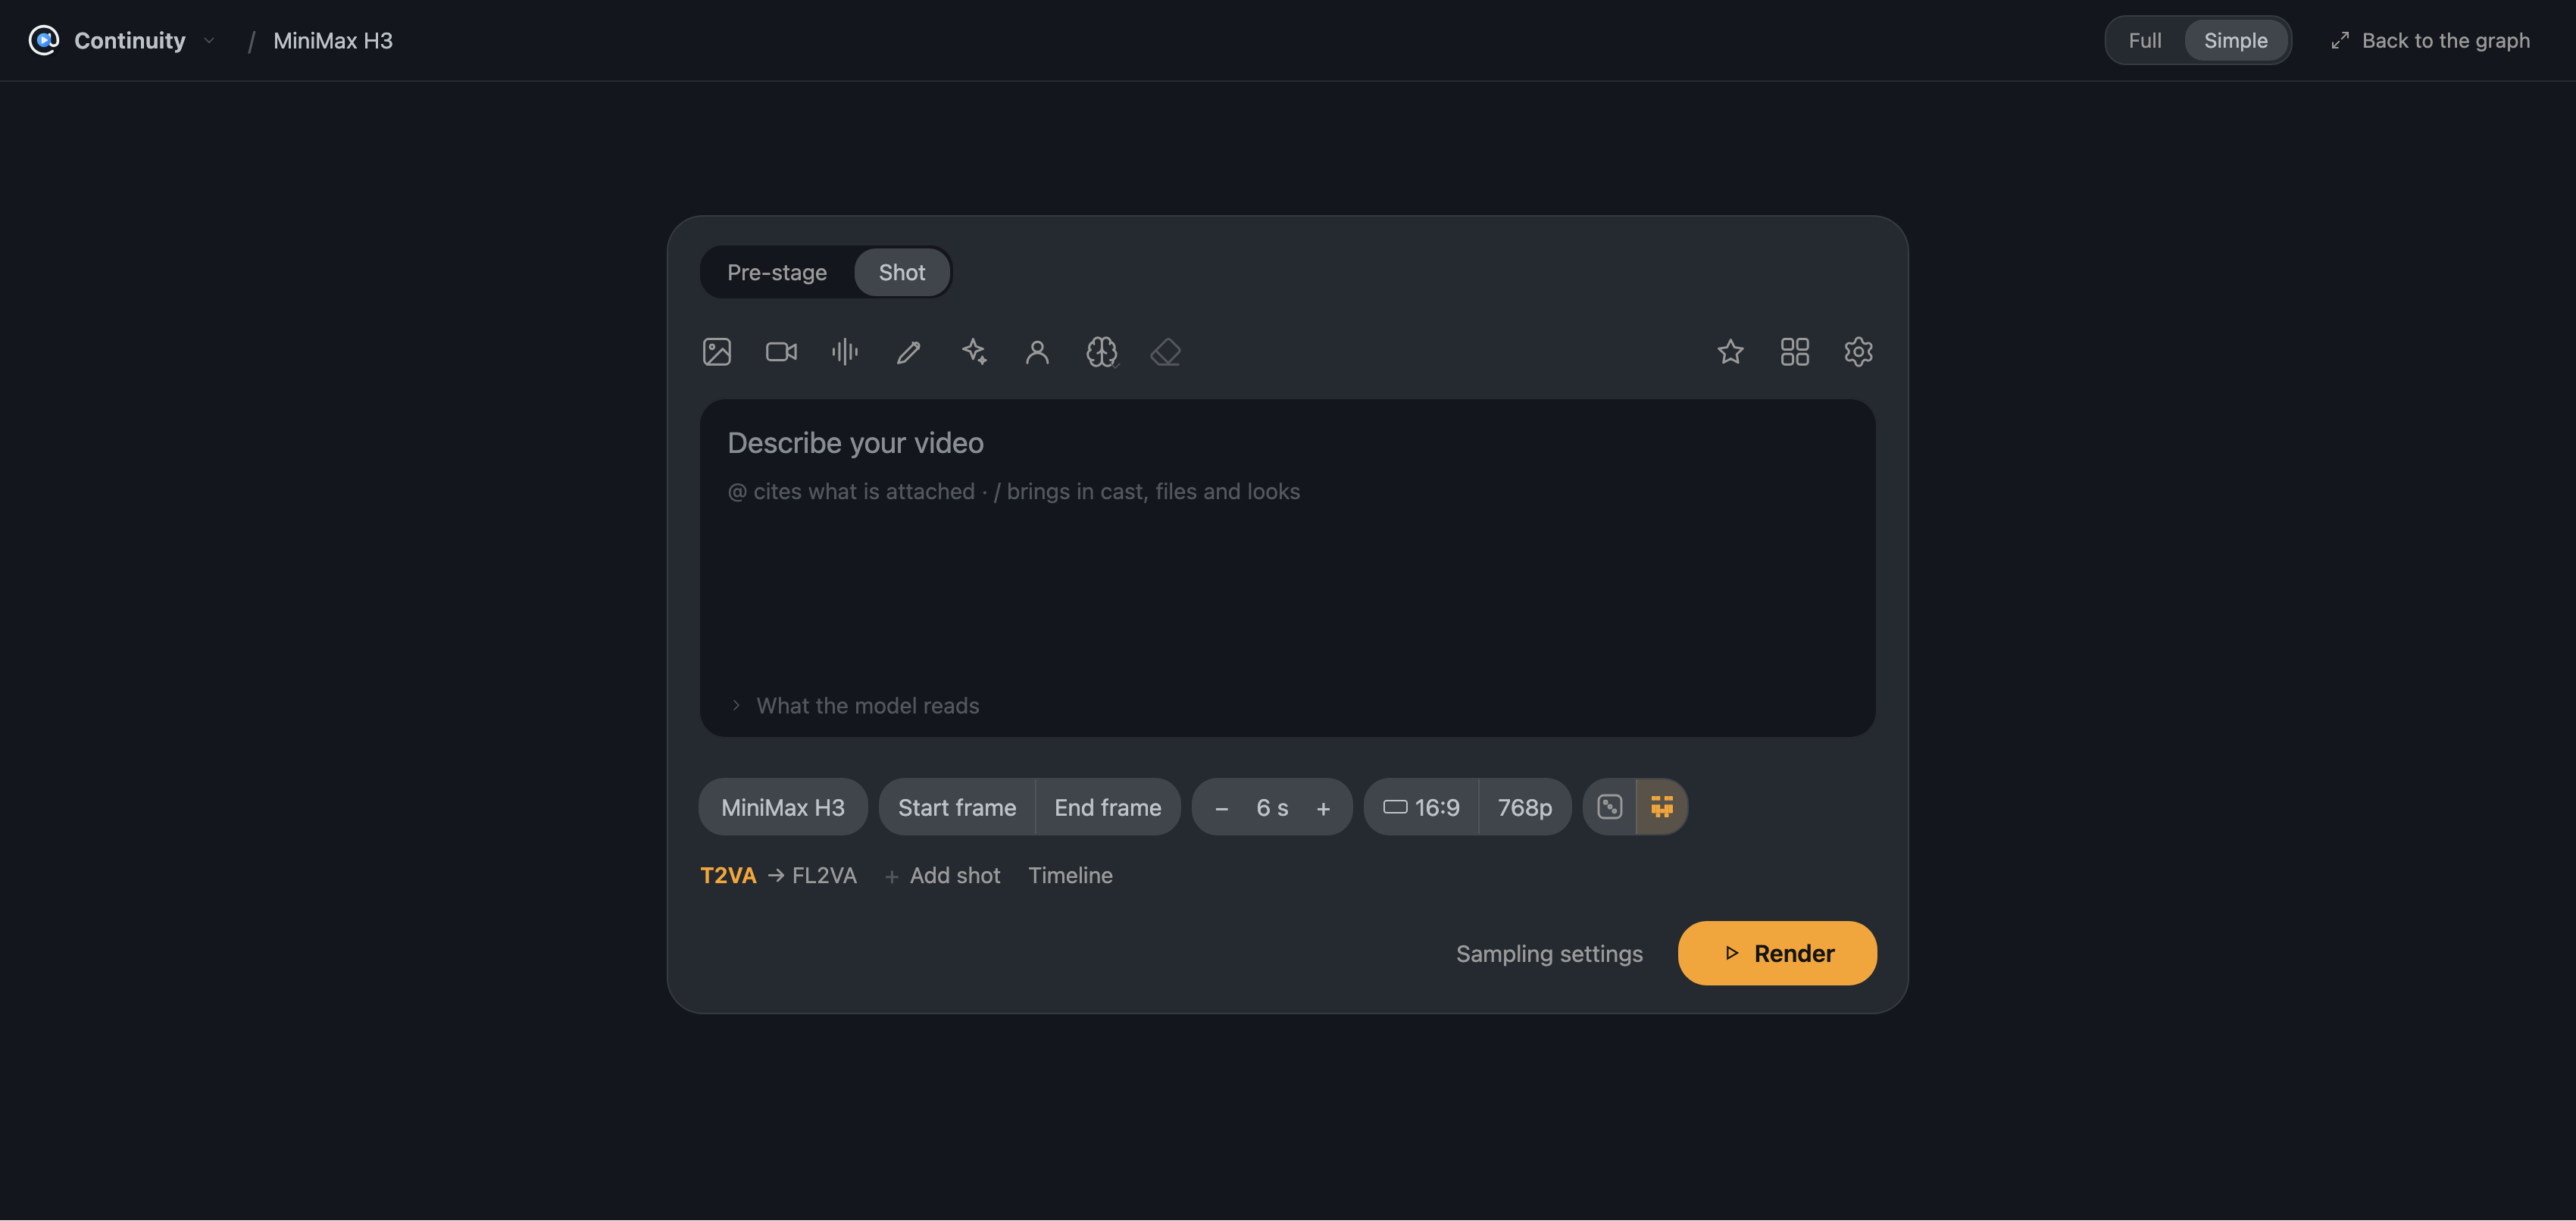This screenshot has width=2576, height=1221.
Task: Toggle the dice random seed icon
Action: (x=1610, y=807)
